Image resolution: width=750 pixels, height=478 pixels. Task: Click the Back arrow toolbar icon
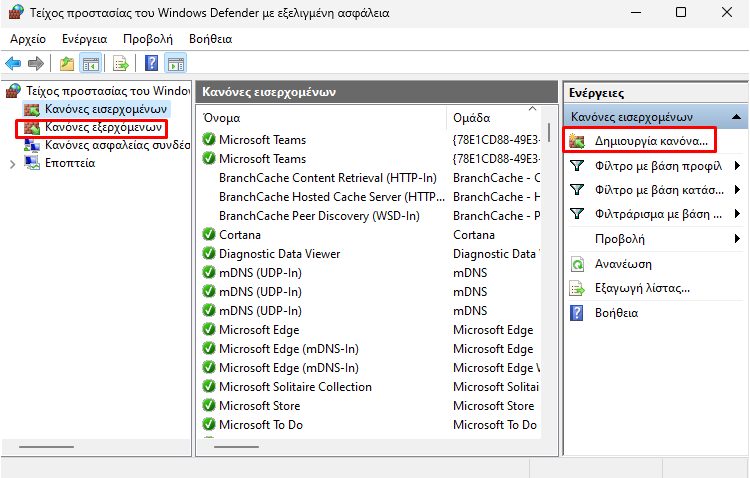(x=13, y=63)
